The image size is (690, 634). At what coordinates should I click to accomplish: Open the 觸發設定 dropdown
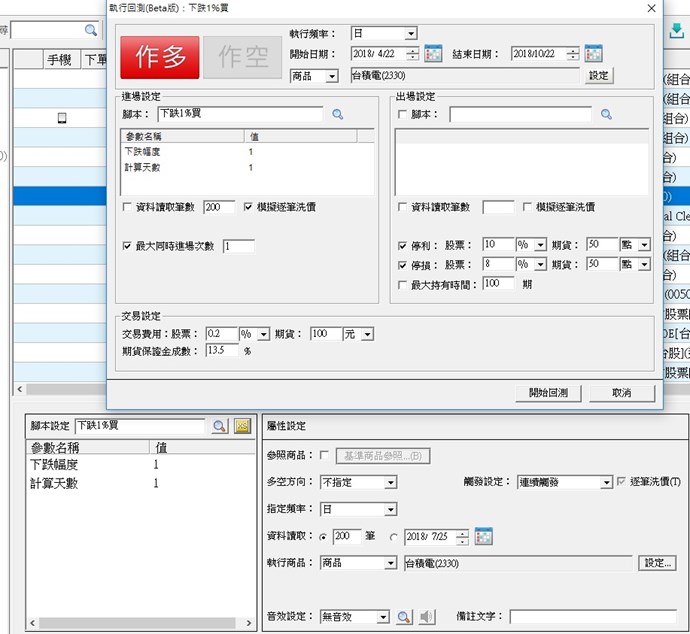605,482
